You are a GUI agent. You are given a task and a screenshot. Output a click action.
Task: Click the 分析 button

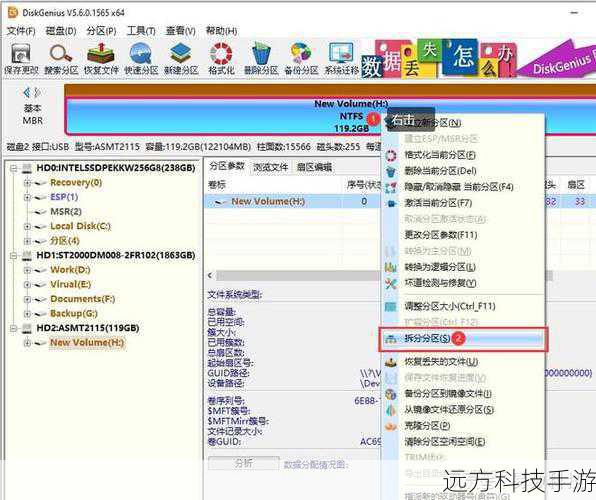click(x=244, y=463)
